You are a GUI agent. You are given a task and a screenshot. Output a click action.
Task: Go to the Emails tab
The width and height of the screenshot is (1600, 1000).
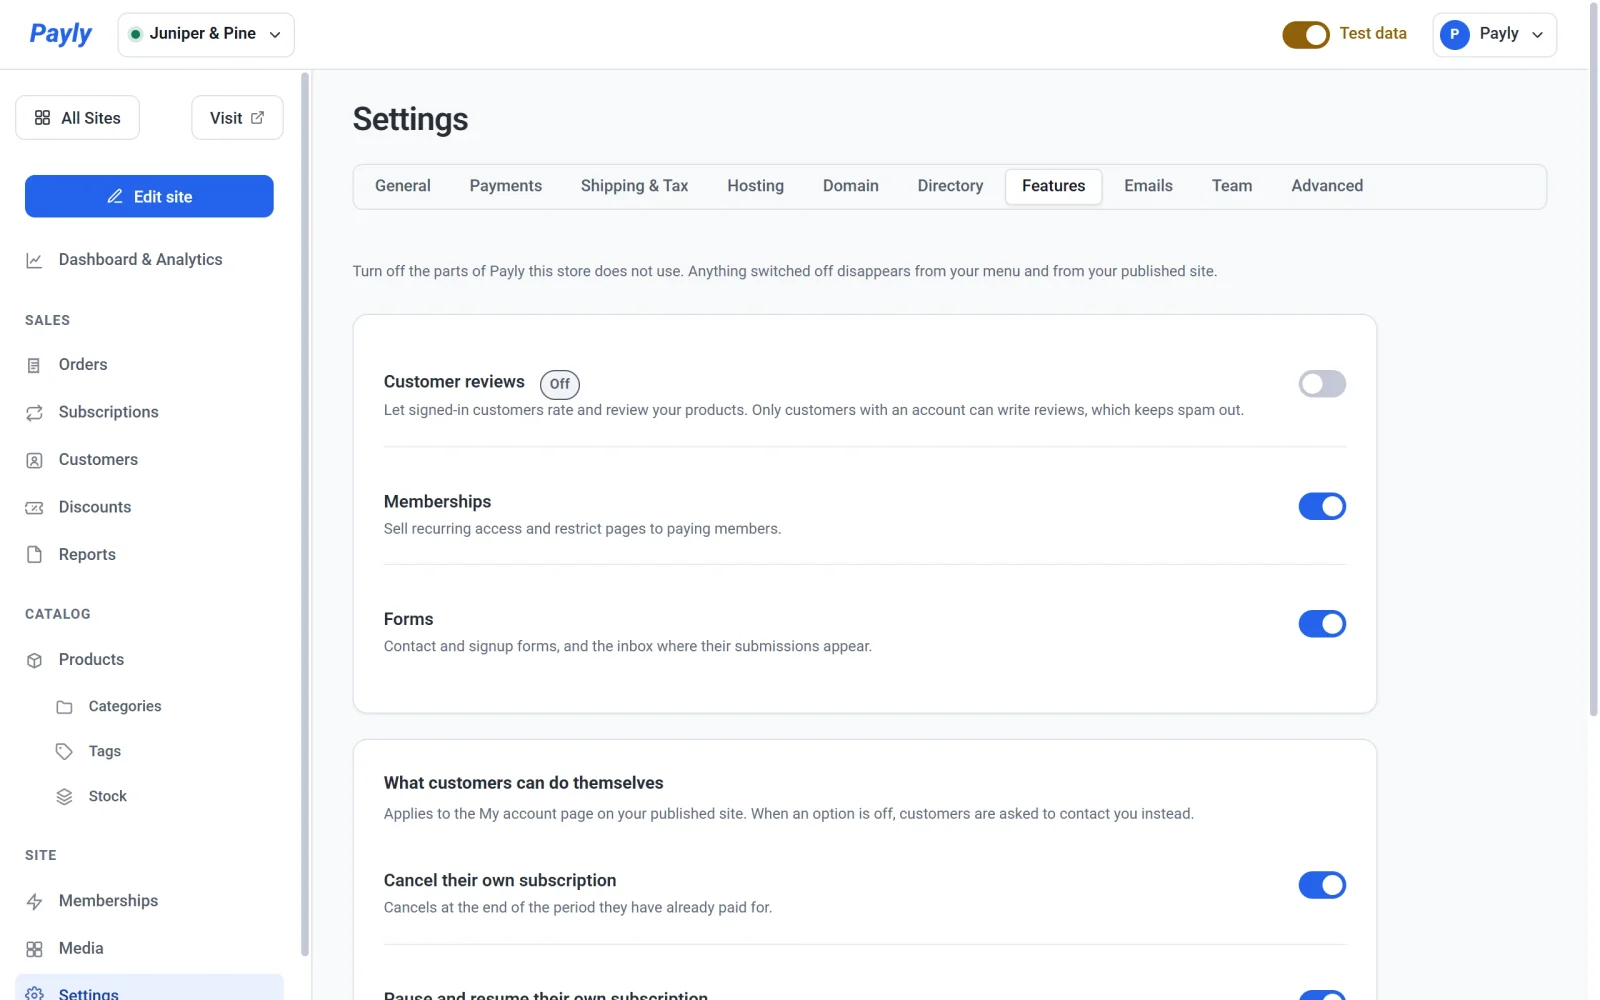pyautogui.click(x=1148, y=186)
